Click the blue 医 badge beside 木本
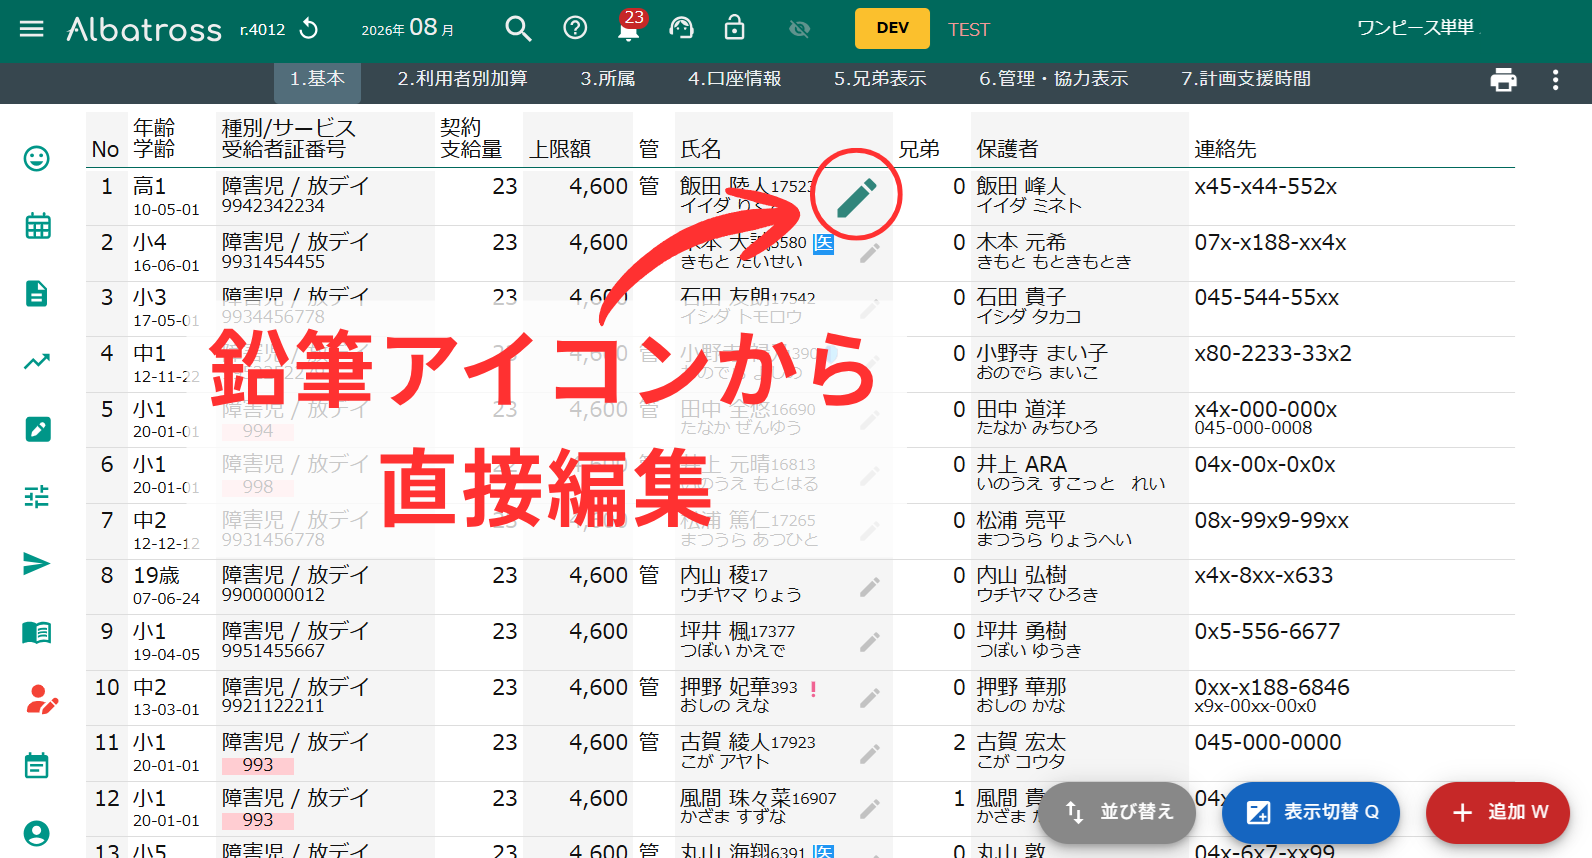Viewport: 1592px width, 858px height. [x=823, y=243]
